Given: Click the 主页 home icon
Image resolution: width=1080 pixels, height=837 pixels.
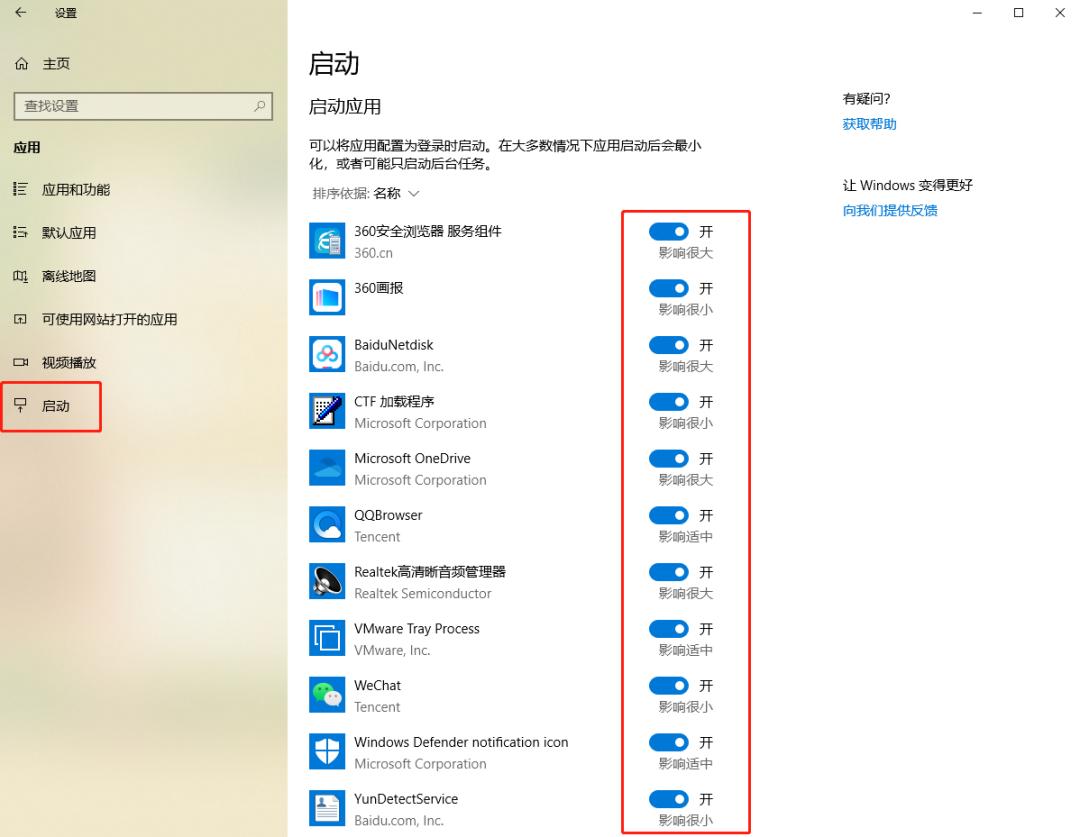Looking at the screenshot, I should pyautogui.click(x=21, y=64).
